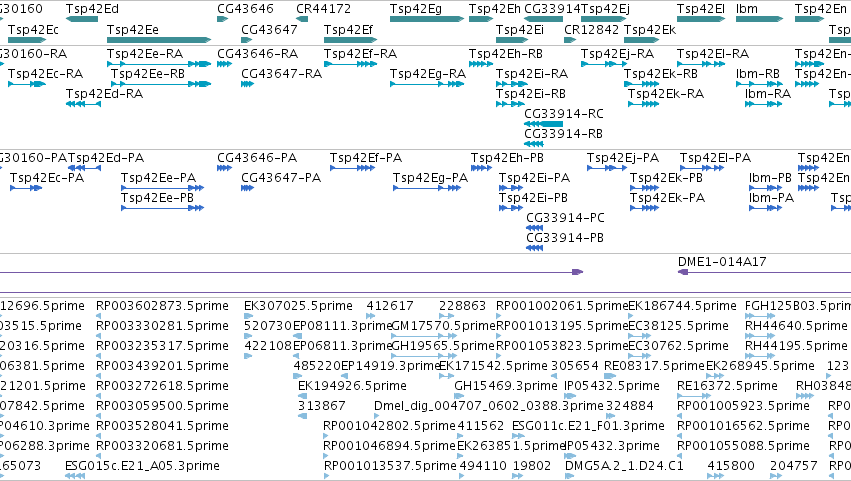Click EST RP001042802.5prime
Viewport: 851px width, 481px height.
[389, 426]
